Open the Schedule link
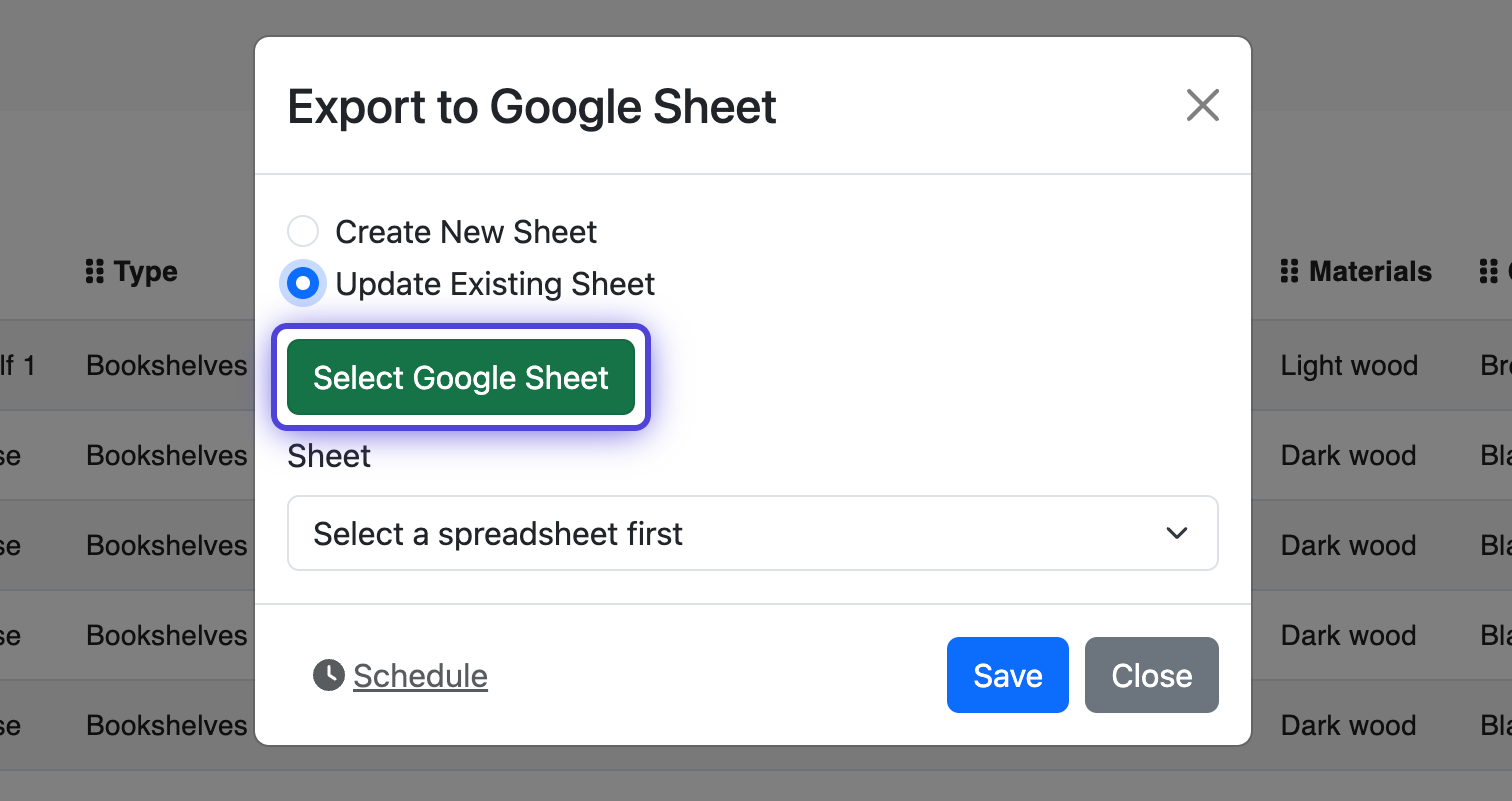 [x=420, y=676]
